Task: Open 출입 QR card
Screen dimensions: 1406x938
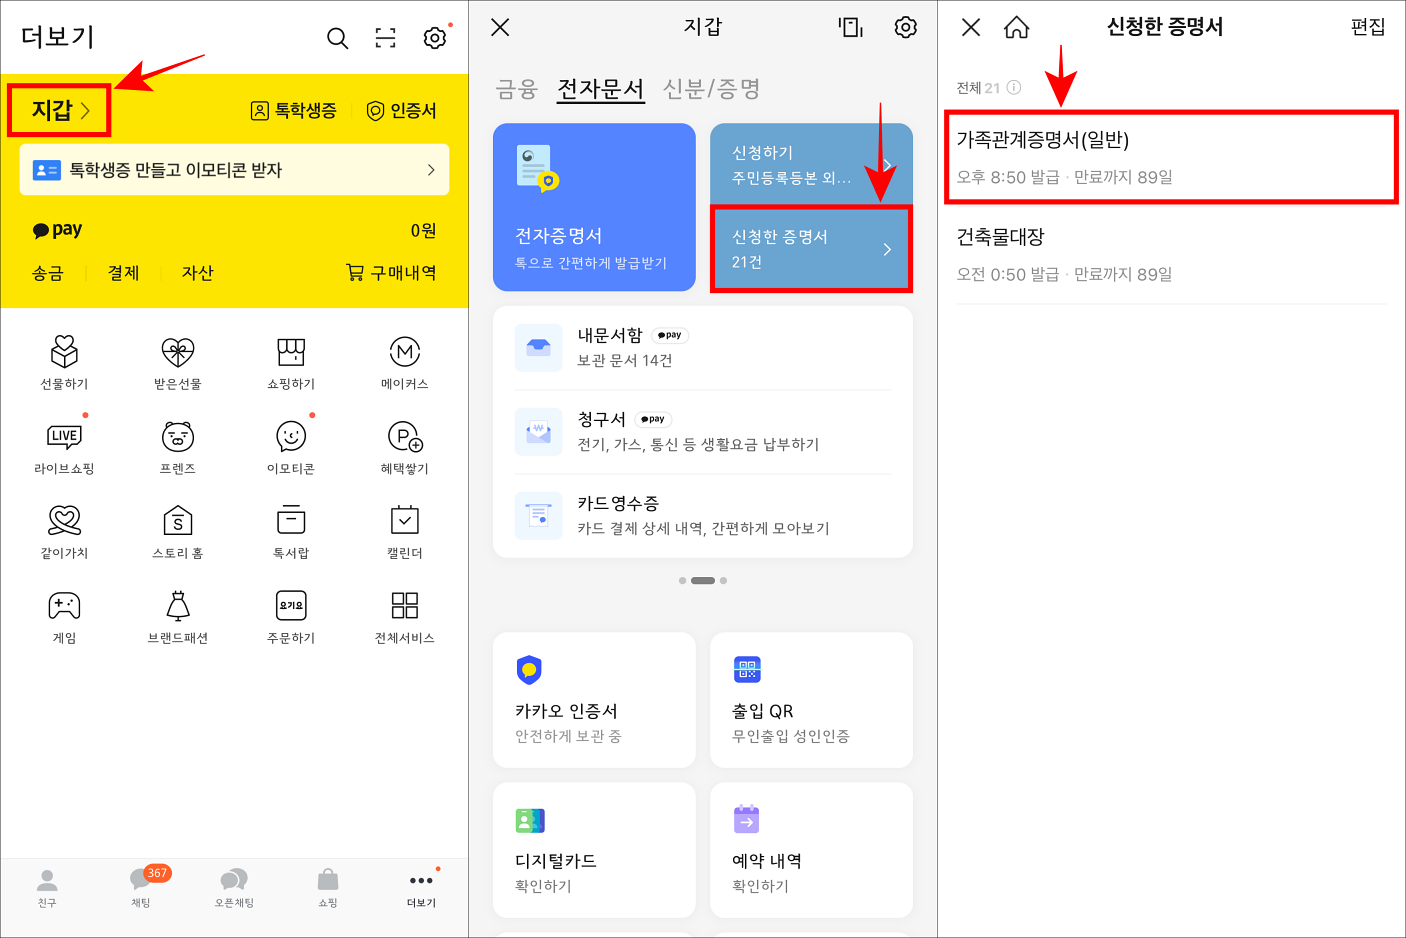Action: point(811,700)
